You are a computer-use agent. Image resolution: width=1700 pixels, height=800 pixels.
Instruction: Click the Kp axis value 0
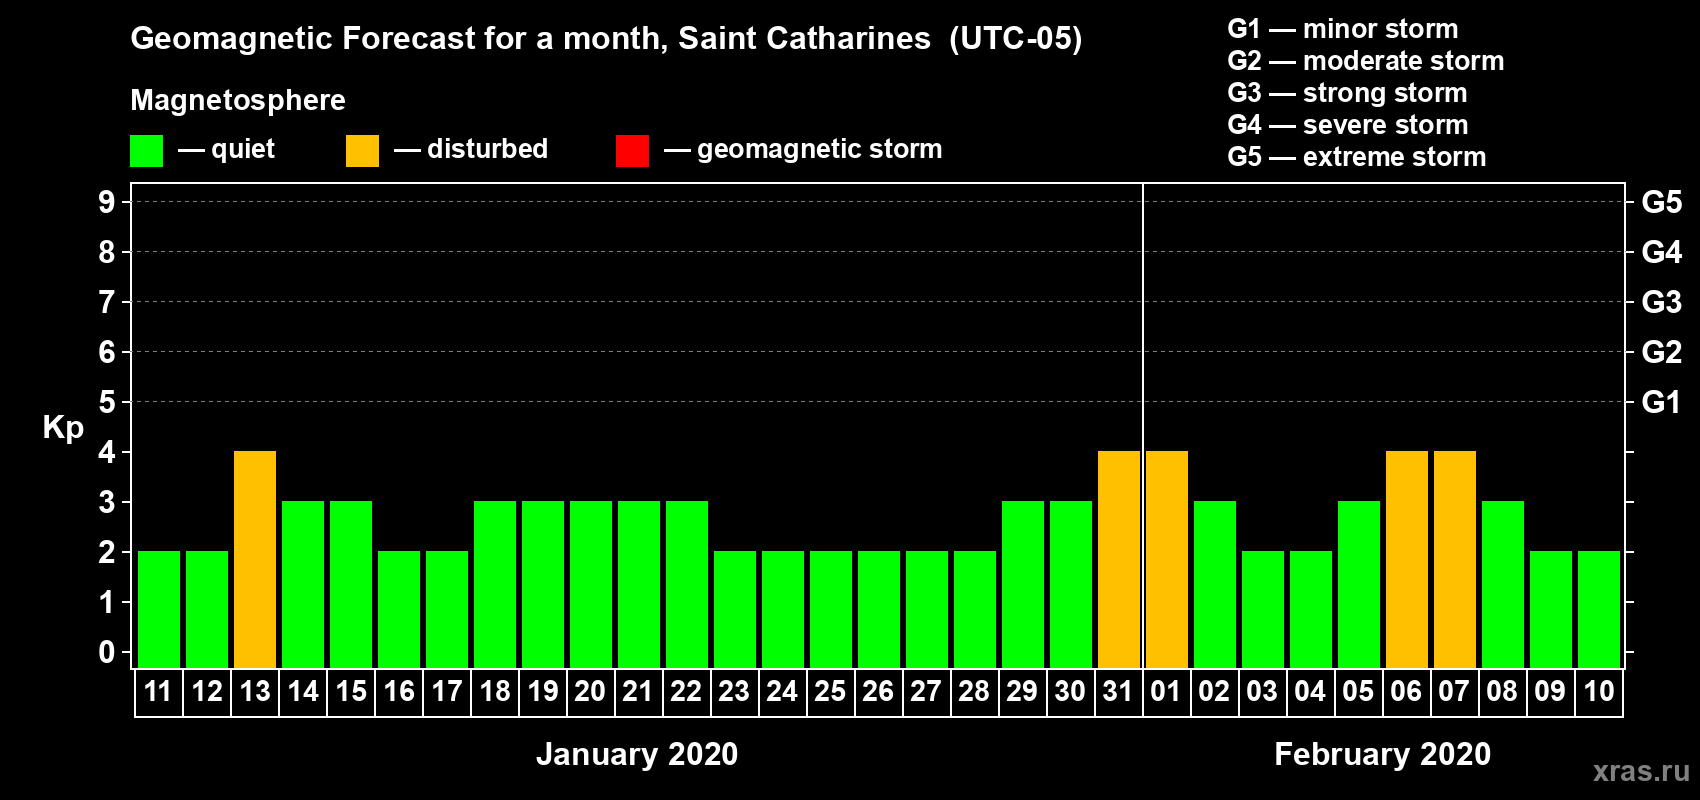[107, 652]
